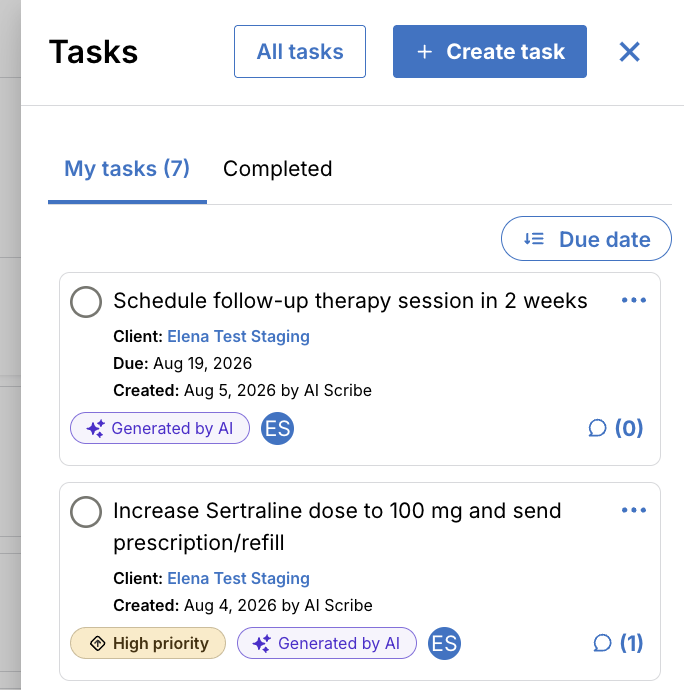Open more options for follow-up therapy task

633,301
